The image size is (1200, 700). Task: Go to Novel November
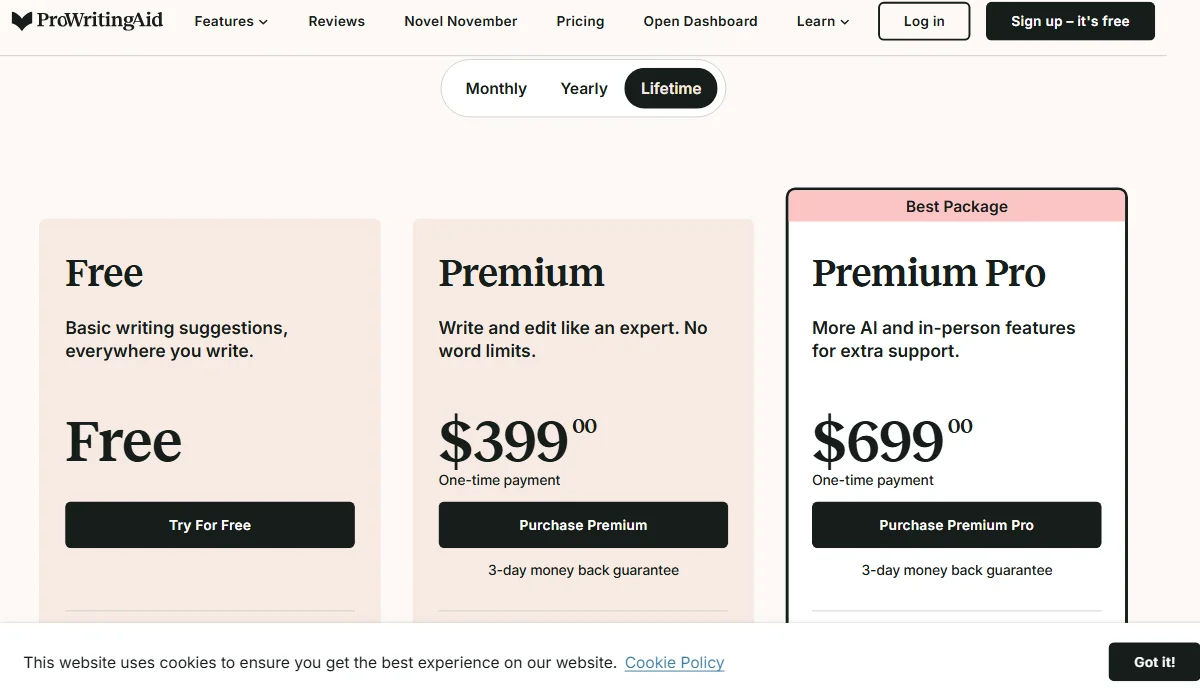pyautogui.click(x=460, y=21)
